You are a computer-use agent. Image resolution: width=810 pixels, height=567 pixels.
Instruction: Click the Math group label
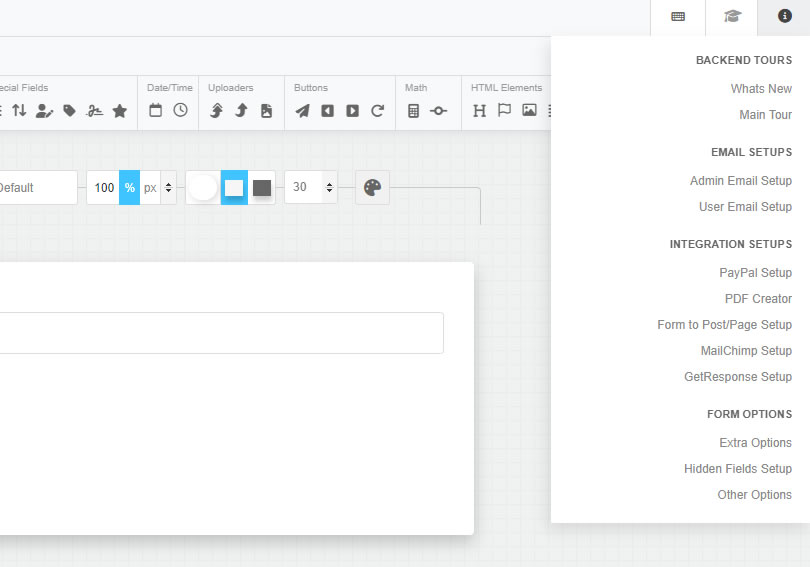coord(416,88)
